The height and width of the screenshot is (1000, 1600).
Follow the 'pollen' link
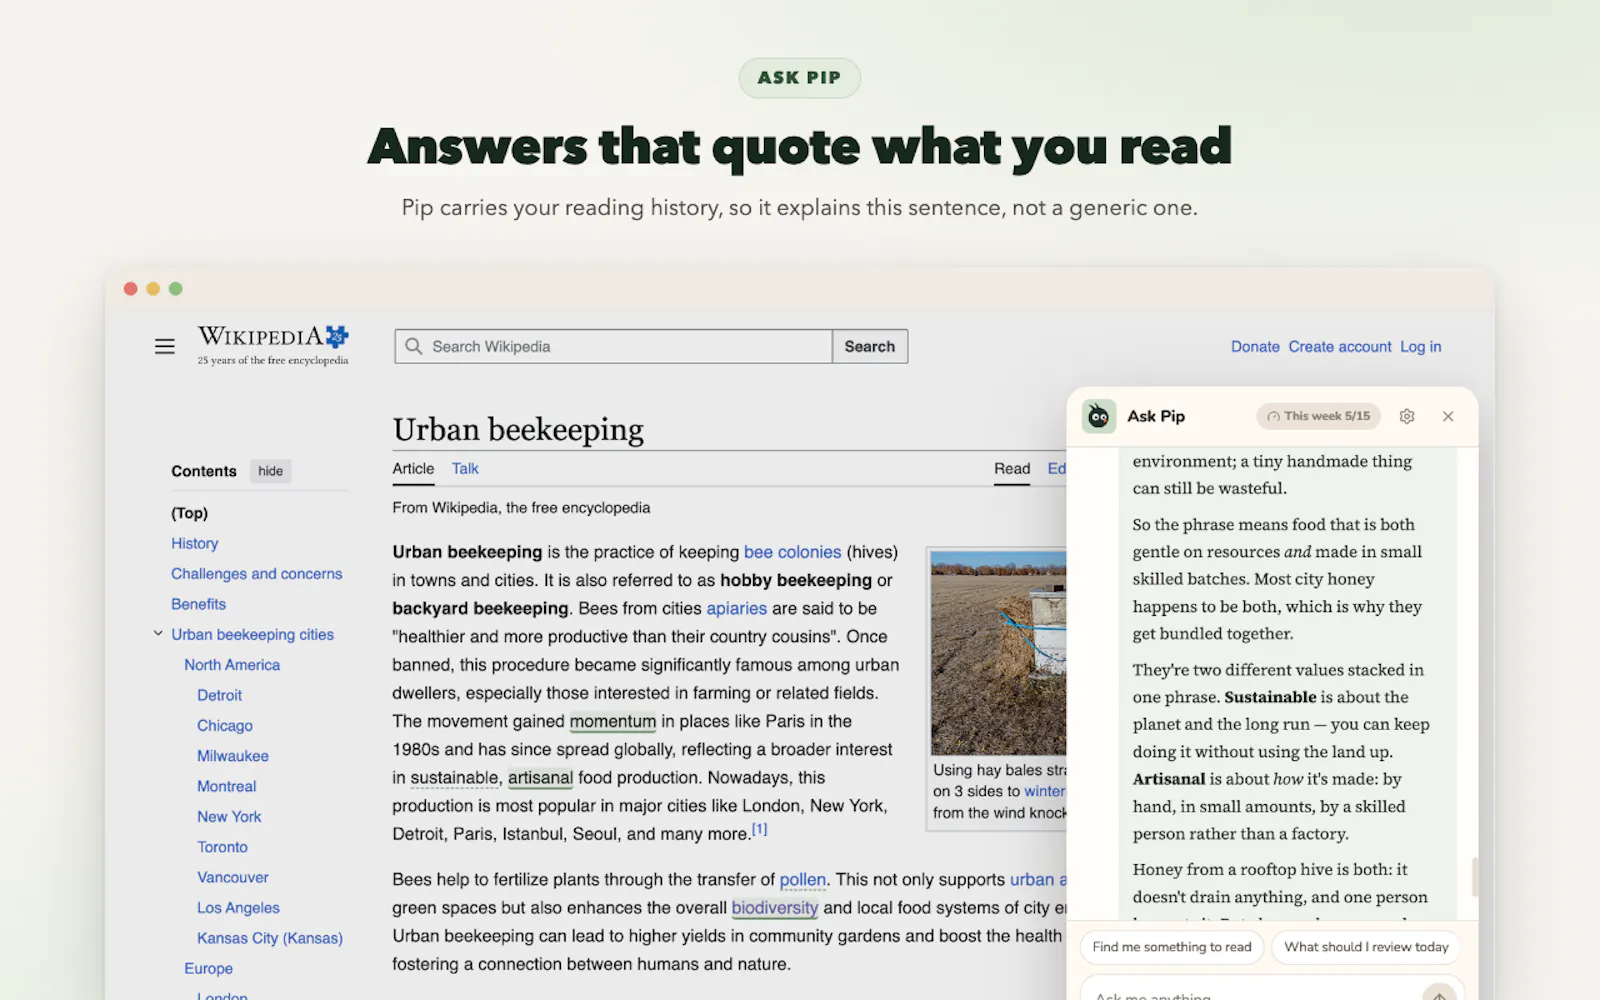pos(803,879)
